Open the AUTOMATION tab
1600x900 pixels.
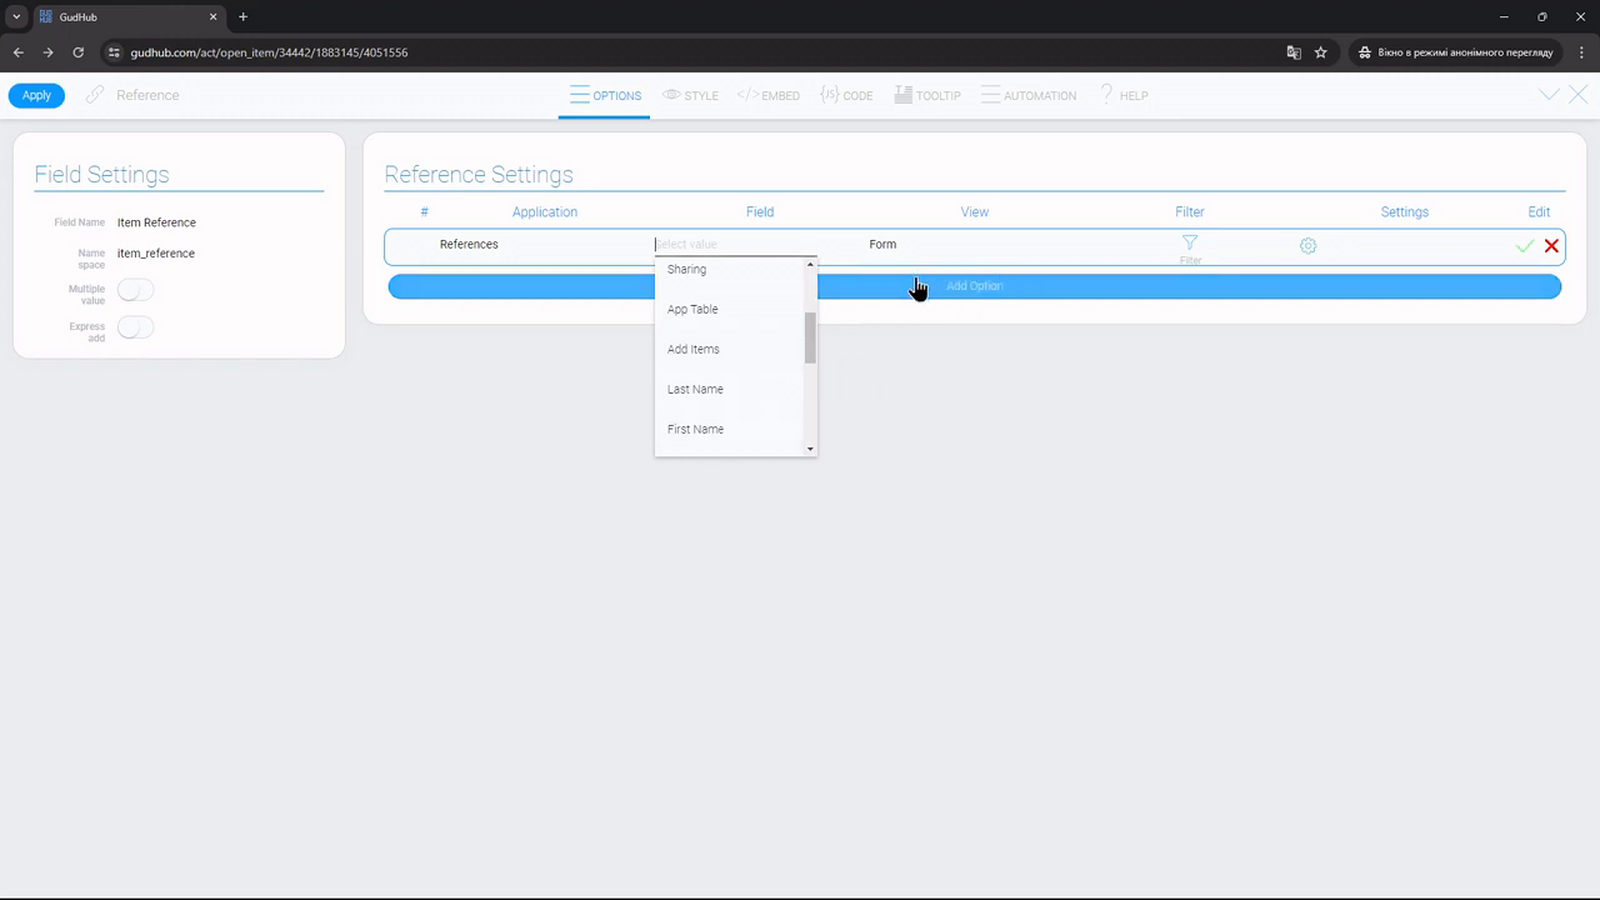[1029, 95]
